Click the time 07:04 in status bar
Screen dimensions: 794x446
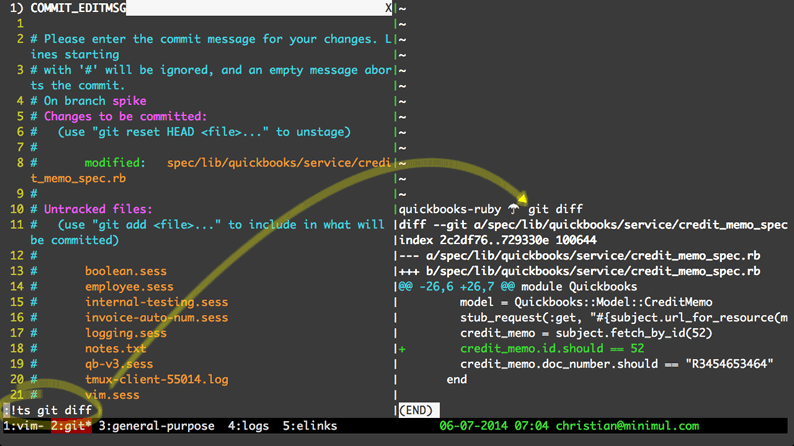point(532,426)
